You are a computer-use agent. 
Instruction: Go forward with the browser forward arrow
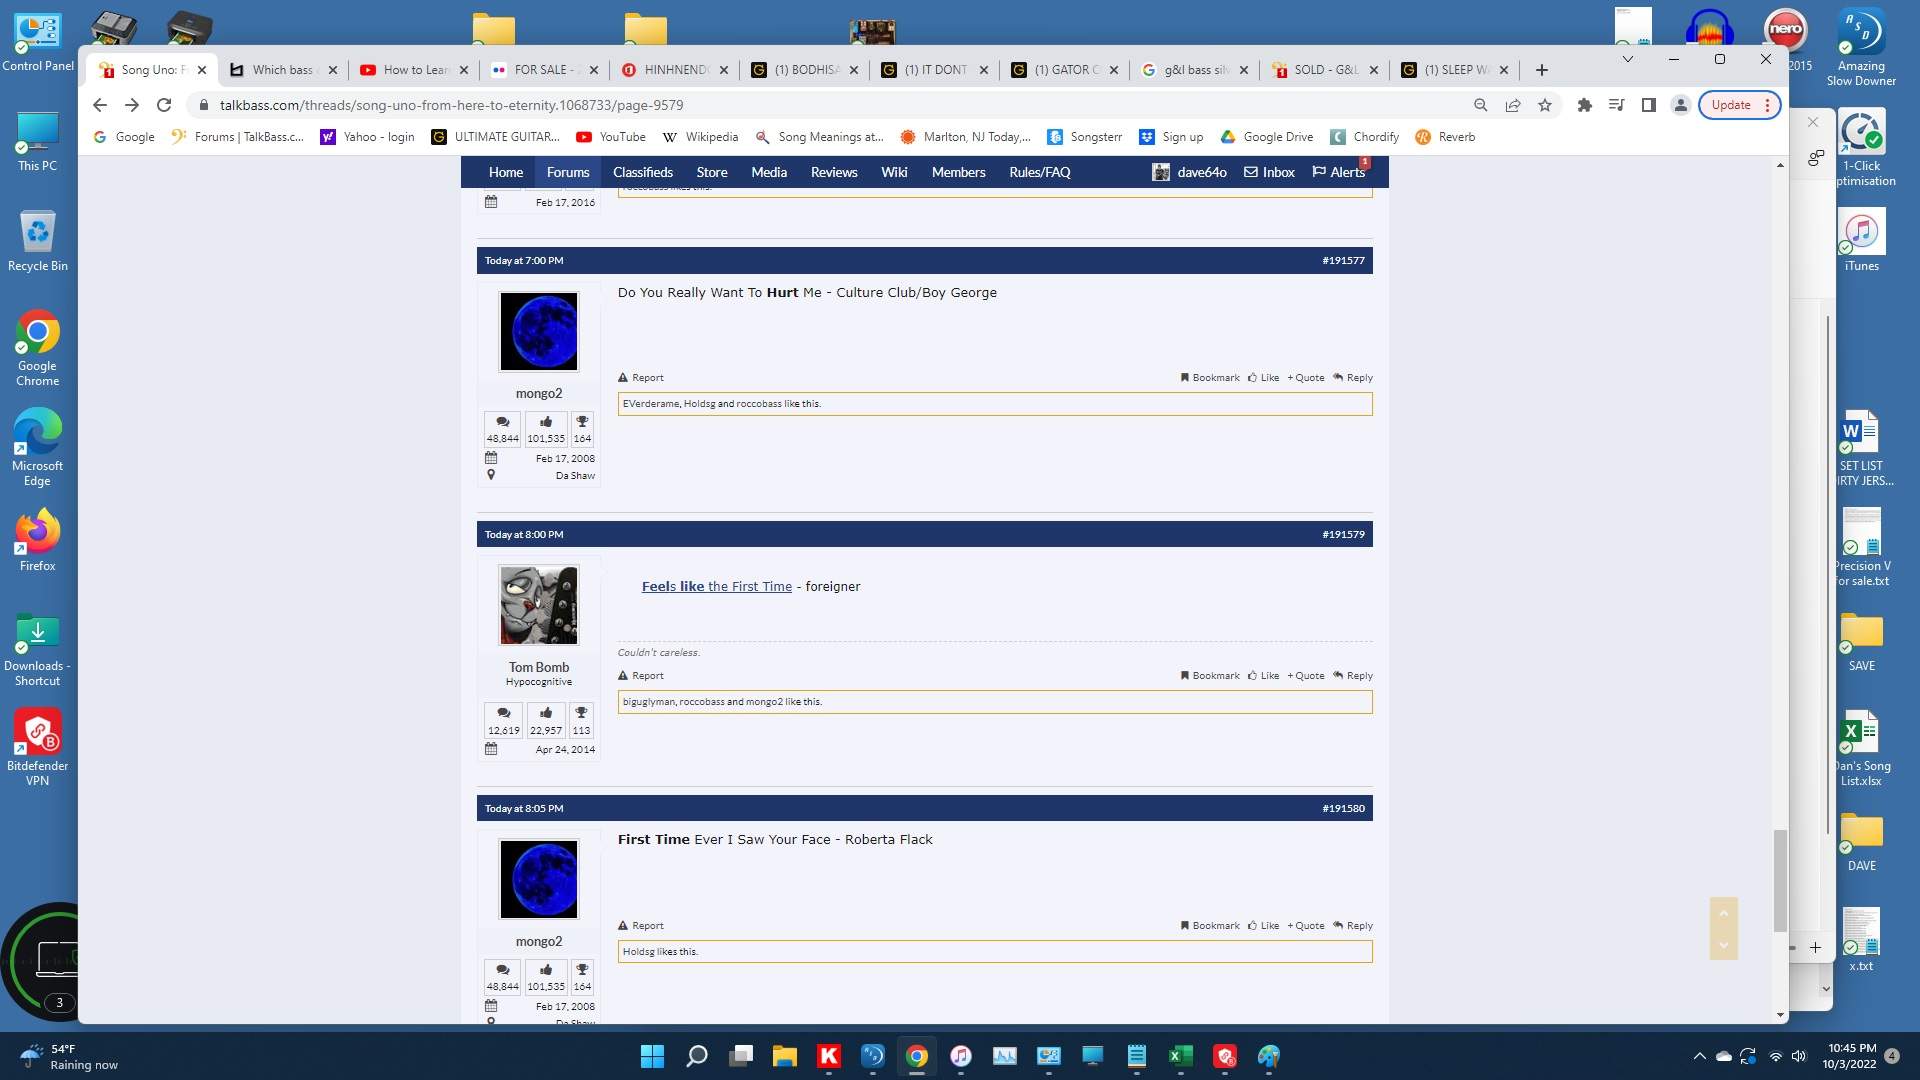[131, 105]
